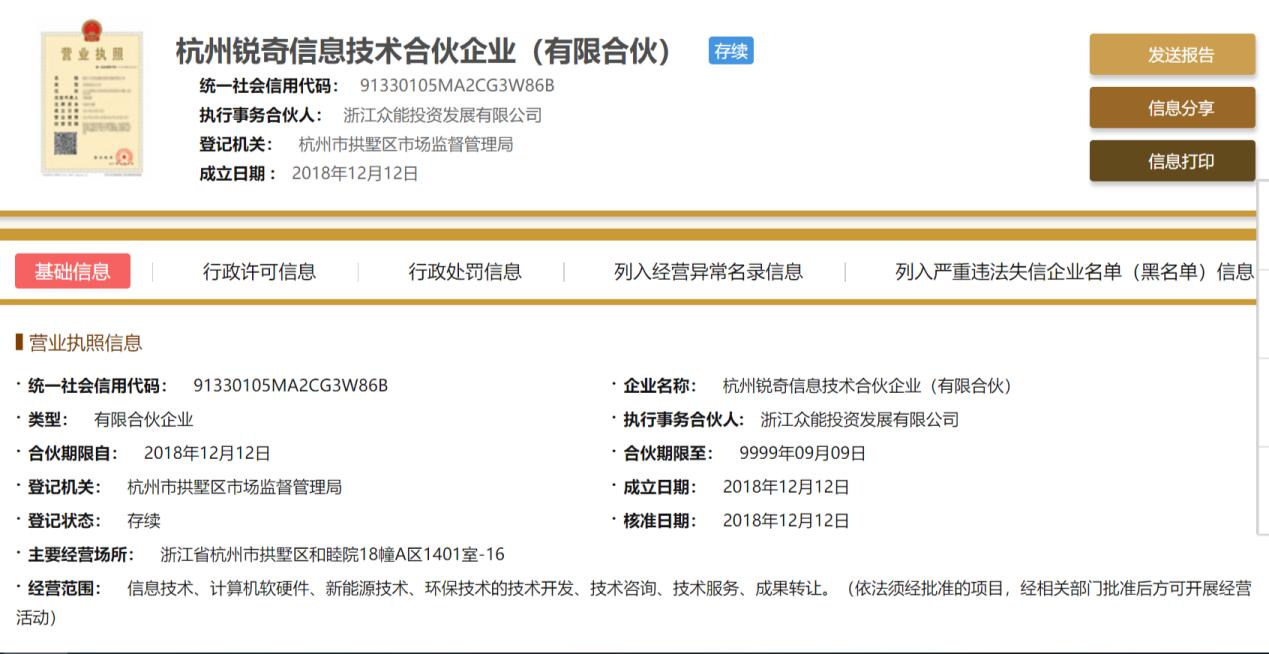Click the 登记状态 value 存续
The height and width of the screenshot is (654, 1269).
pos(144,521)
